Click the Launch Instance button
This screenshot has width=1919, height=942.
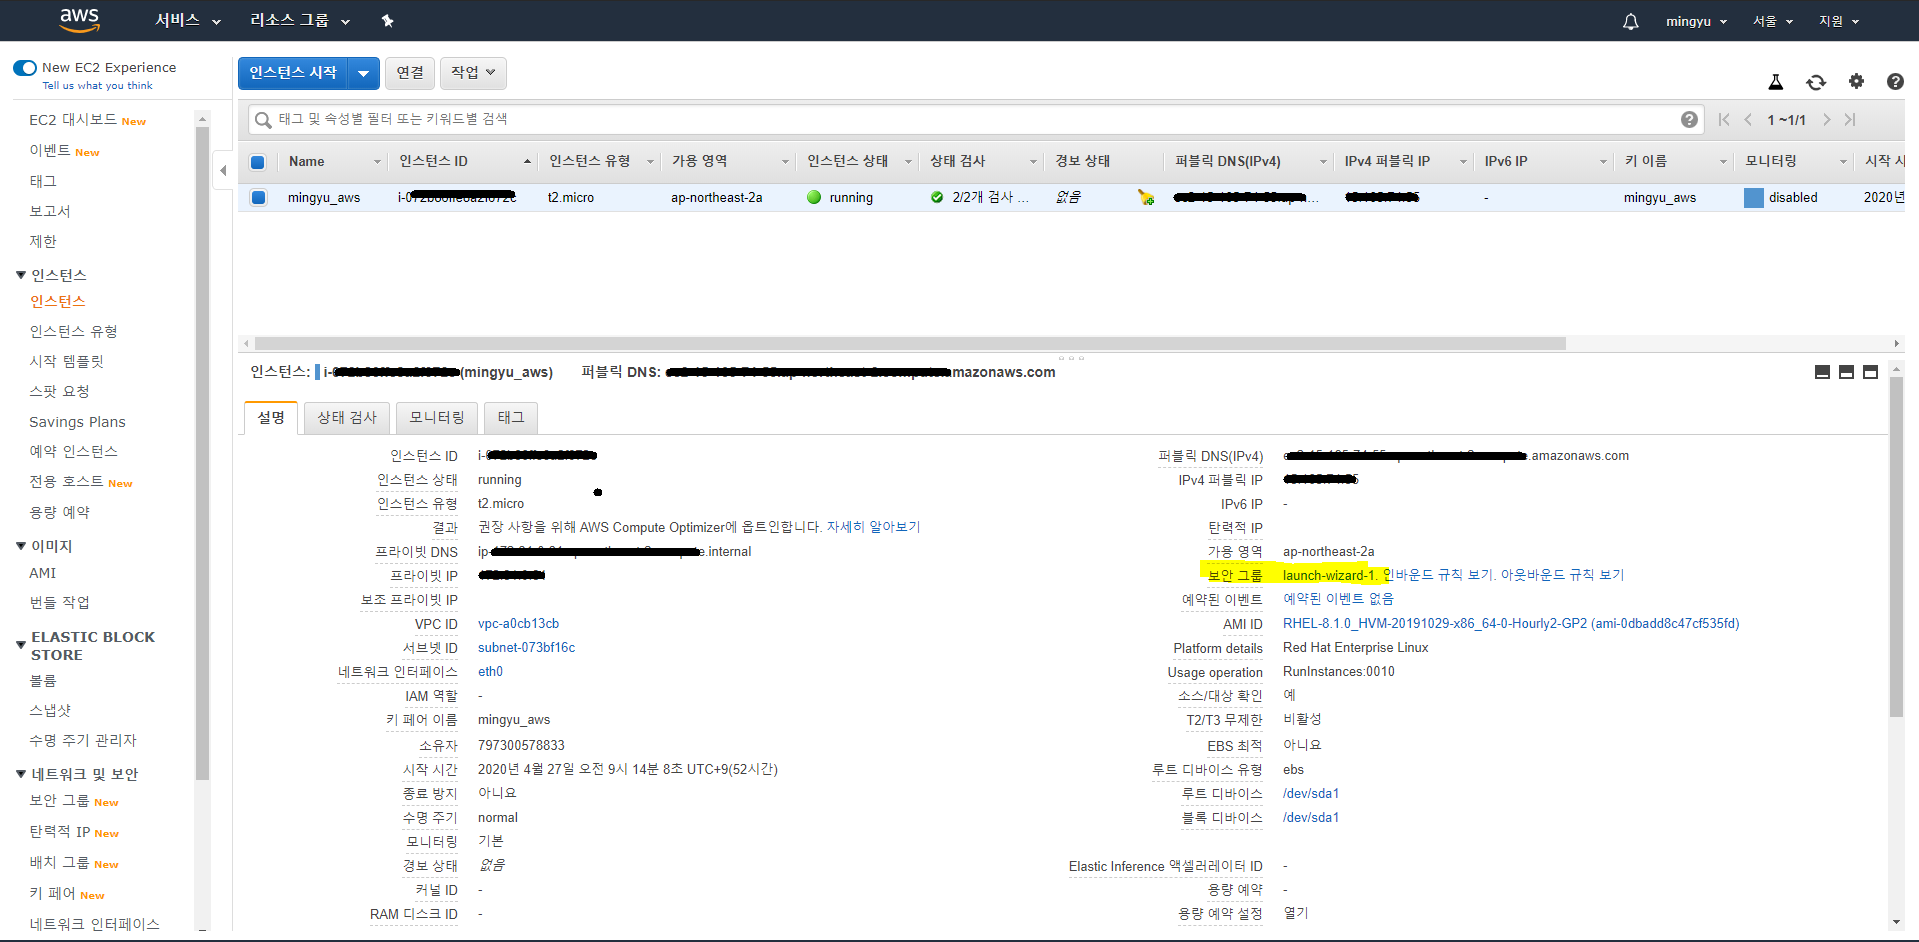click(293, 73)
